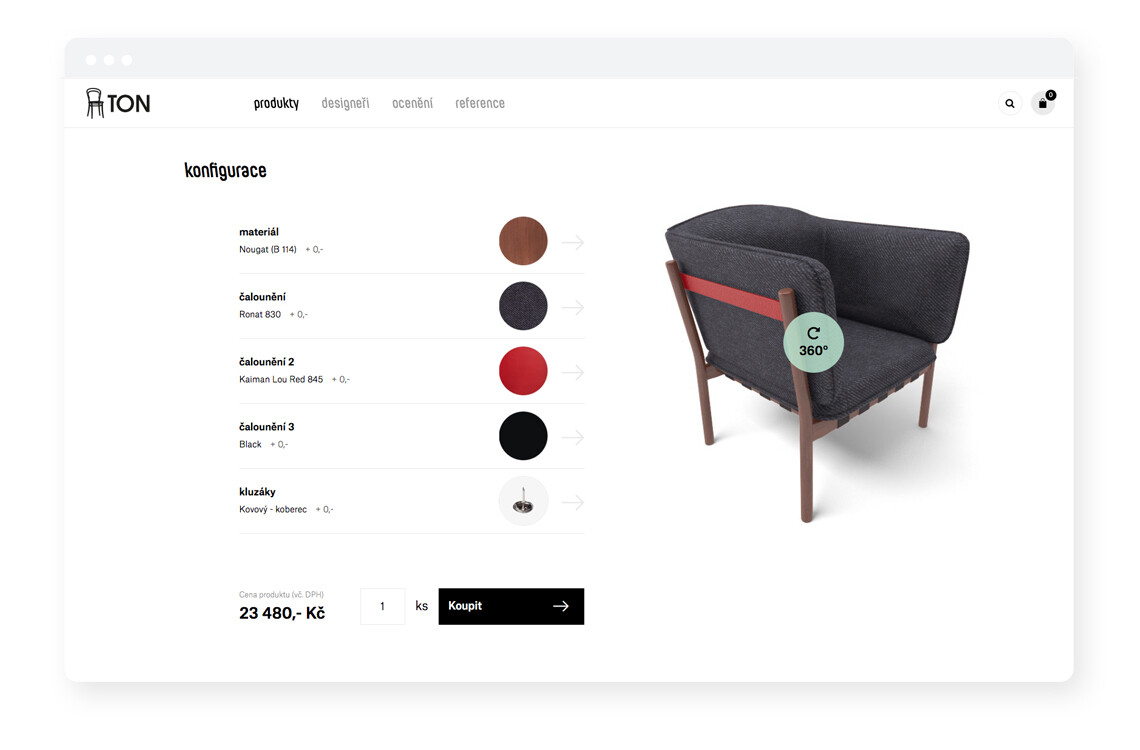
Task: Rotate chair with 360° view button
Action: [813, 342]
